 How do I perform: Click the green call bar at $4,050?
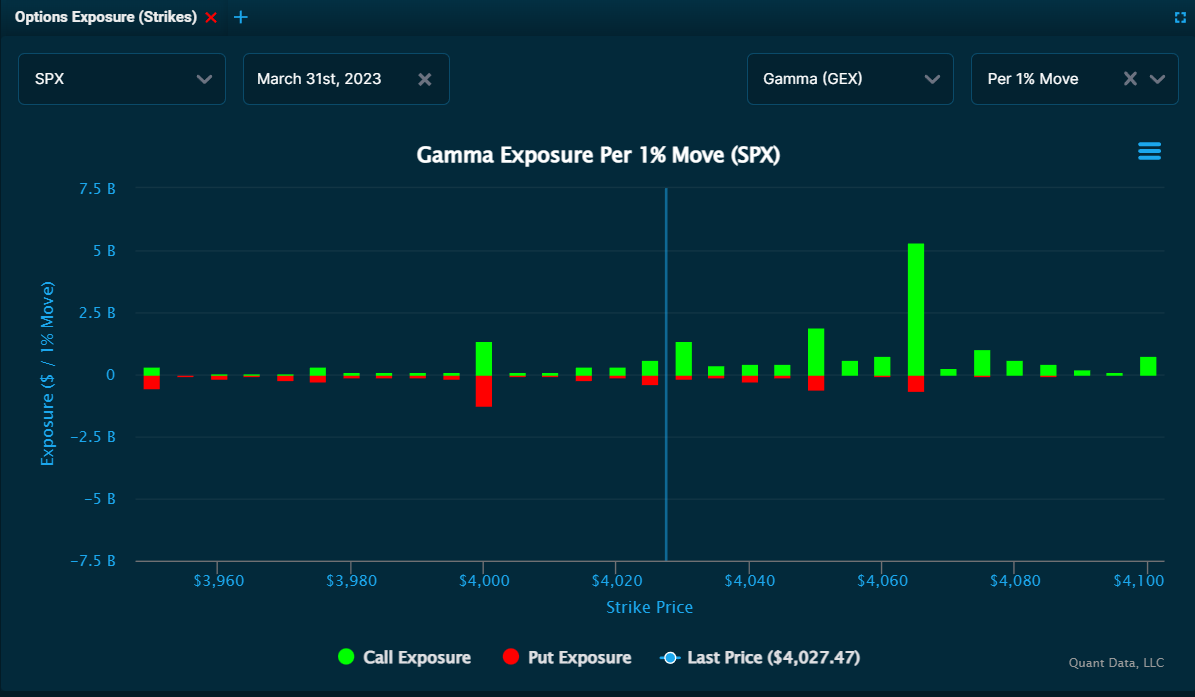coord(816,352)
